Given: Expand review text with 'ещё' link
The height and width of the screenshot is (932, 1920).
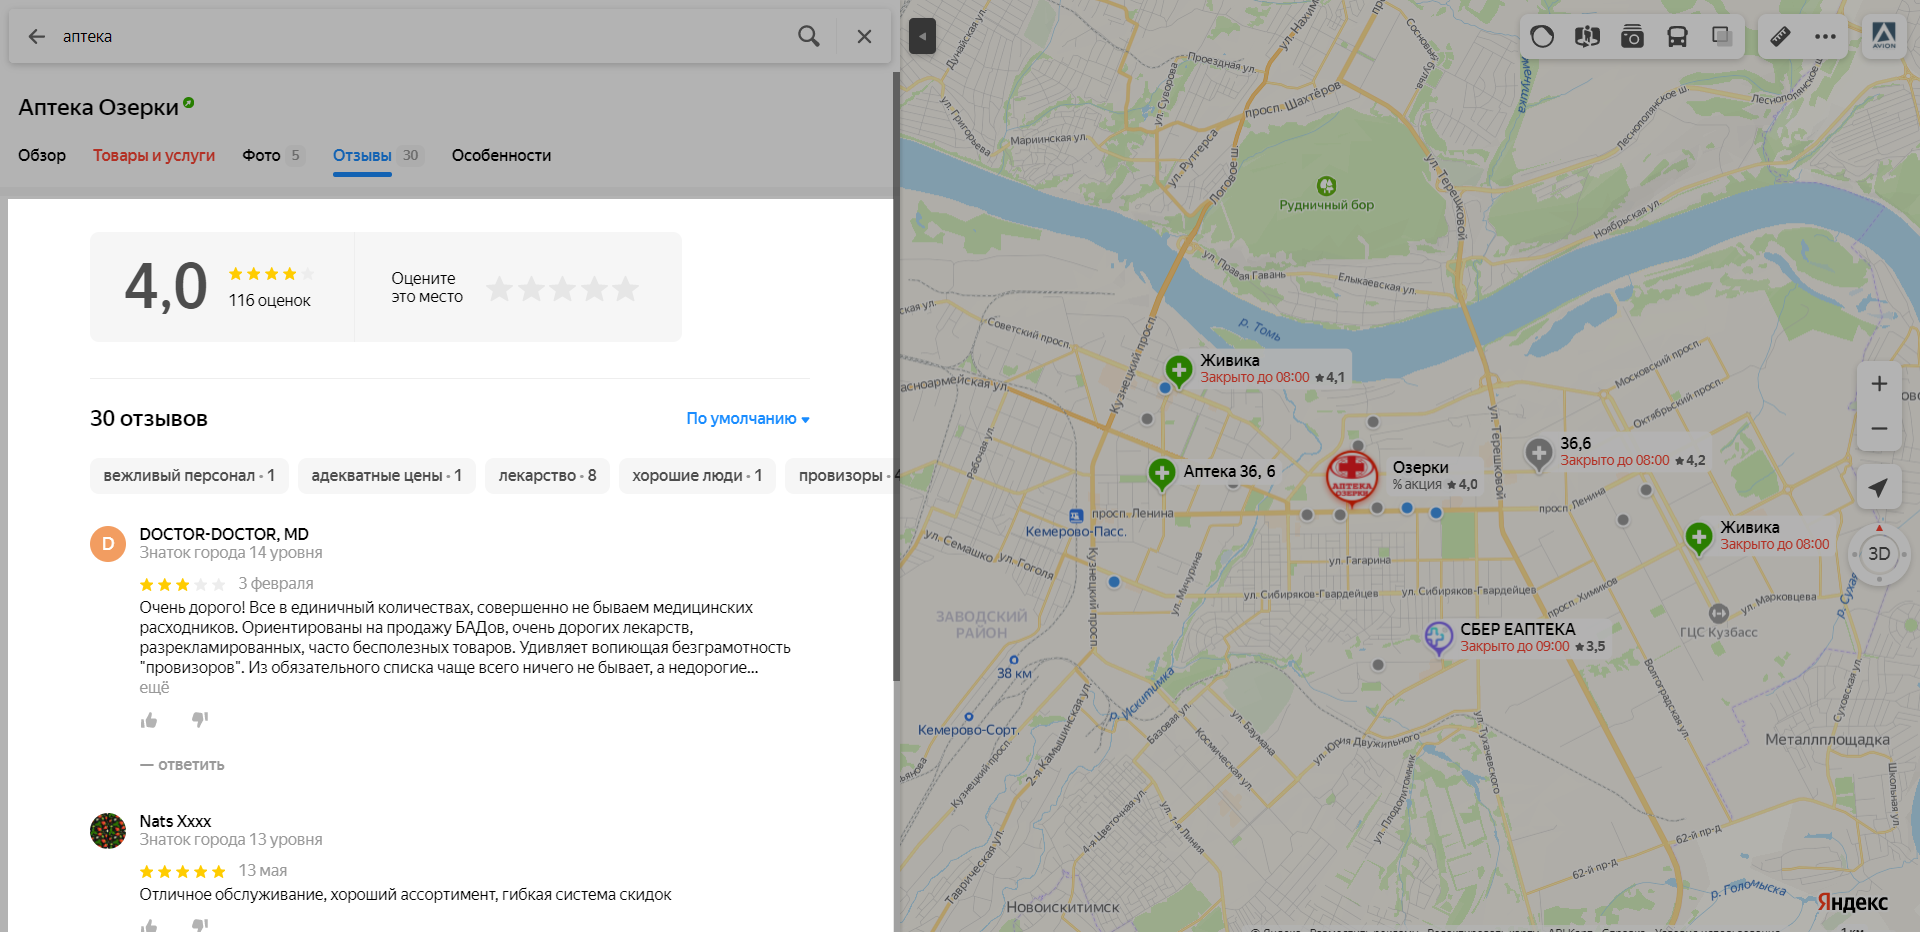Looking at the screenshot, I should click(x=154, y=688).
